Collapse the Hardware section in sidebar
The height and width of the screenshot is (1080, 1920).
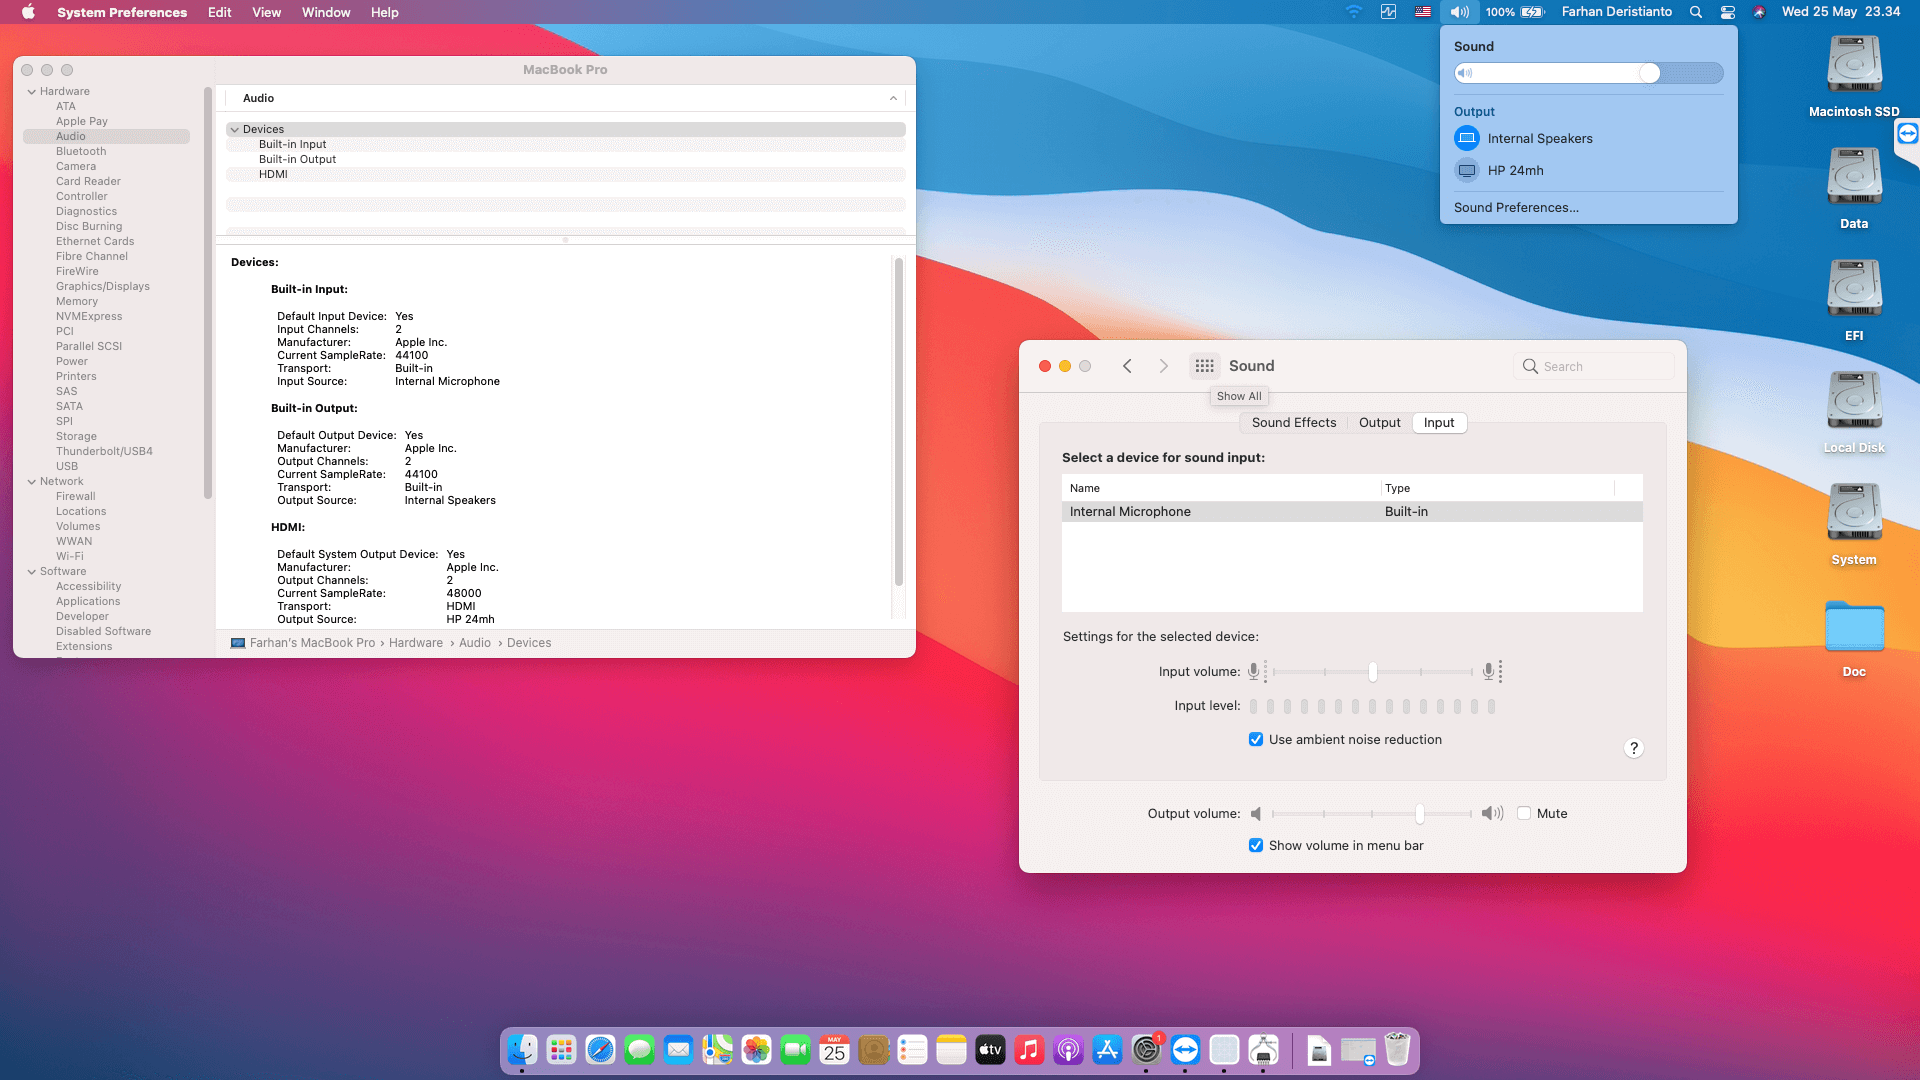coord(32,92)
